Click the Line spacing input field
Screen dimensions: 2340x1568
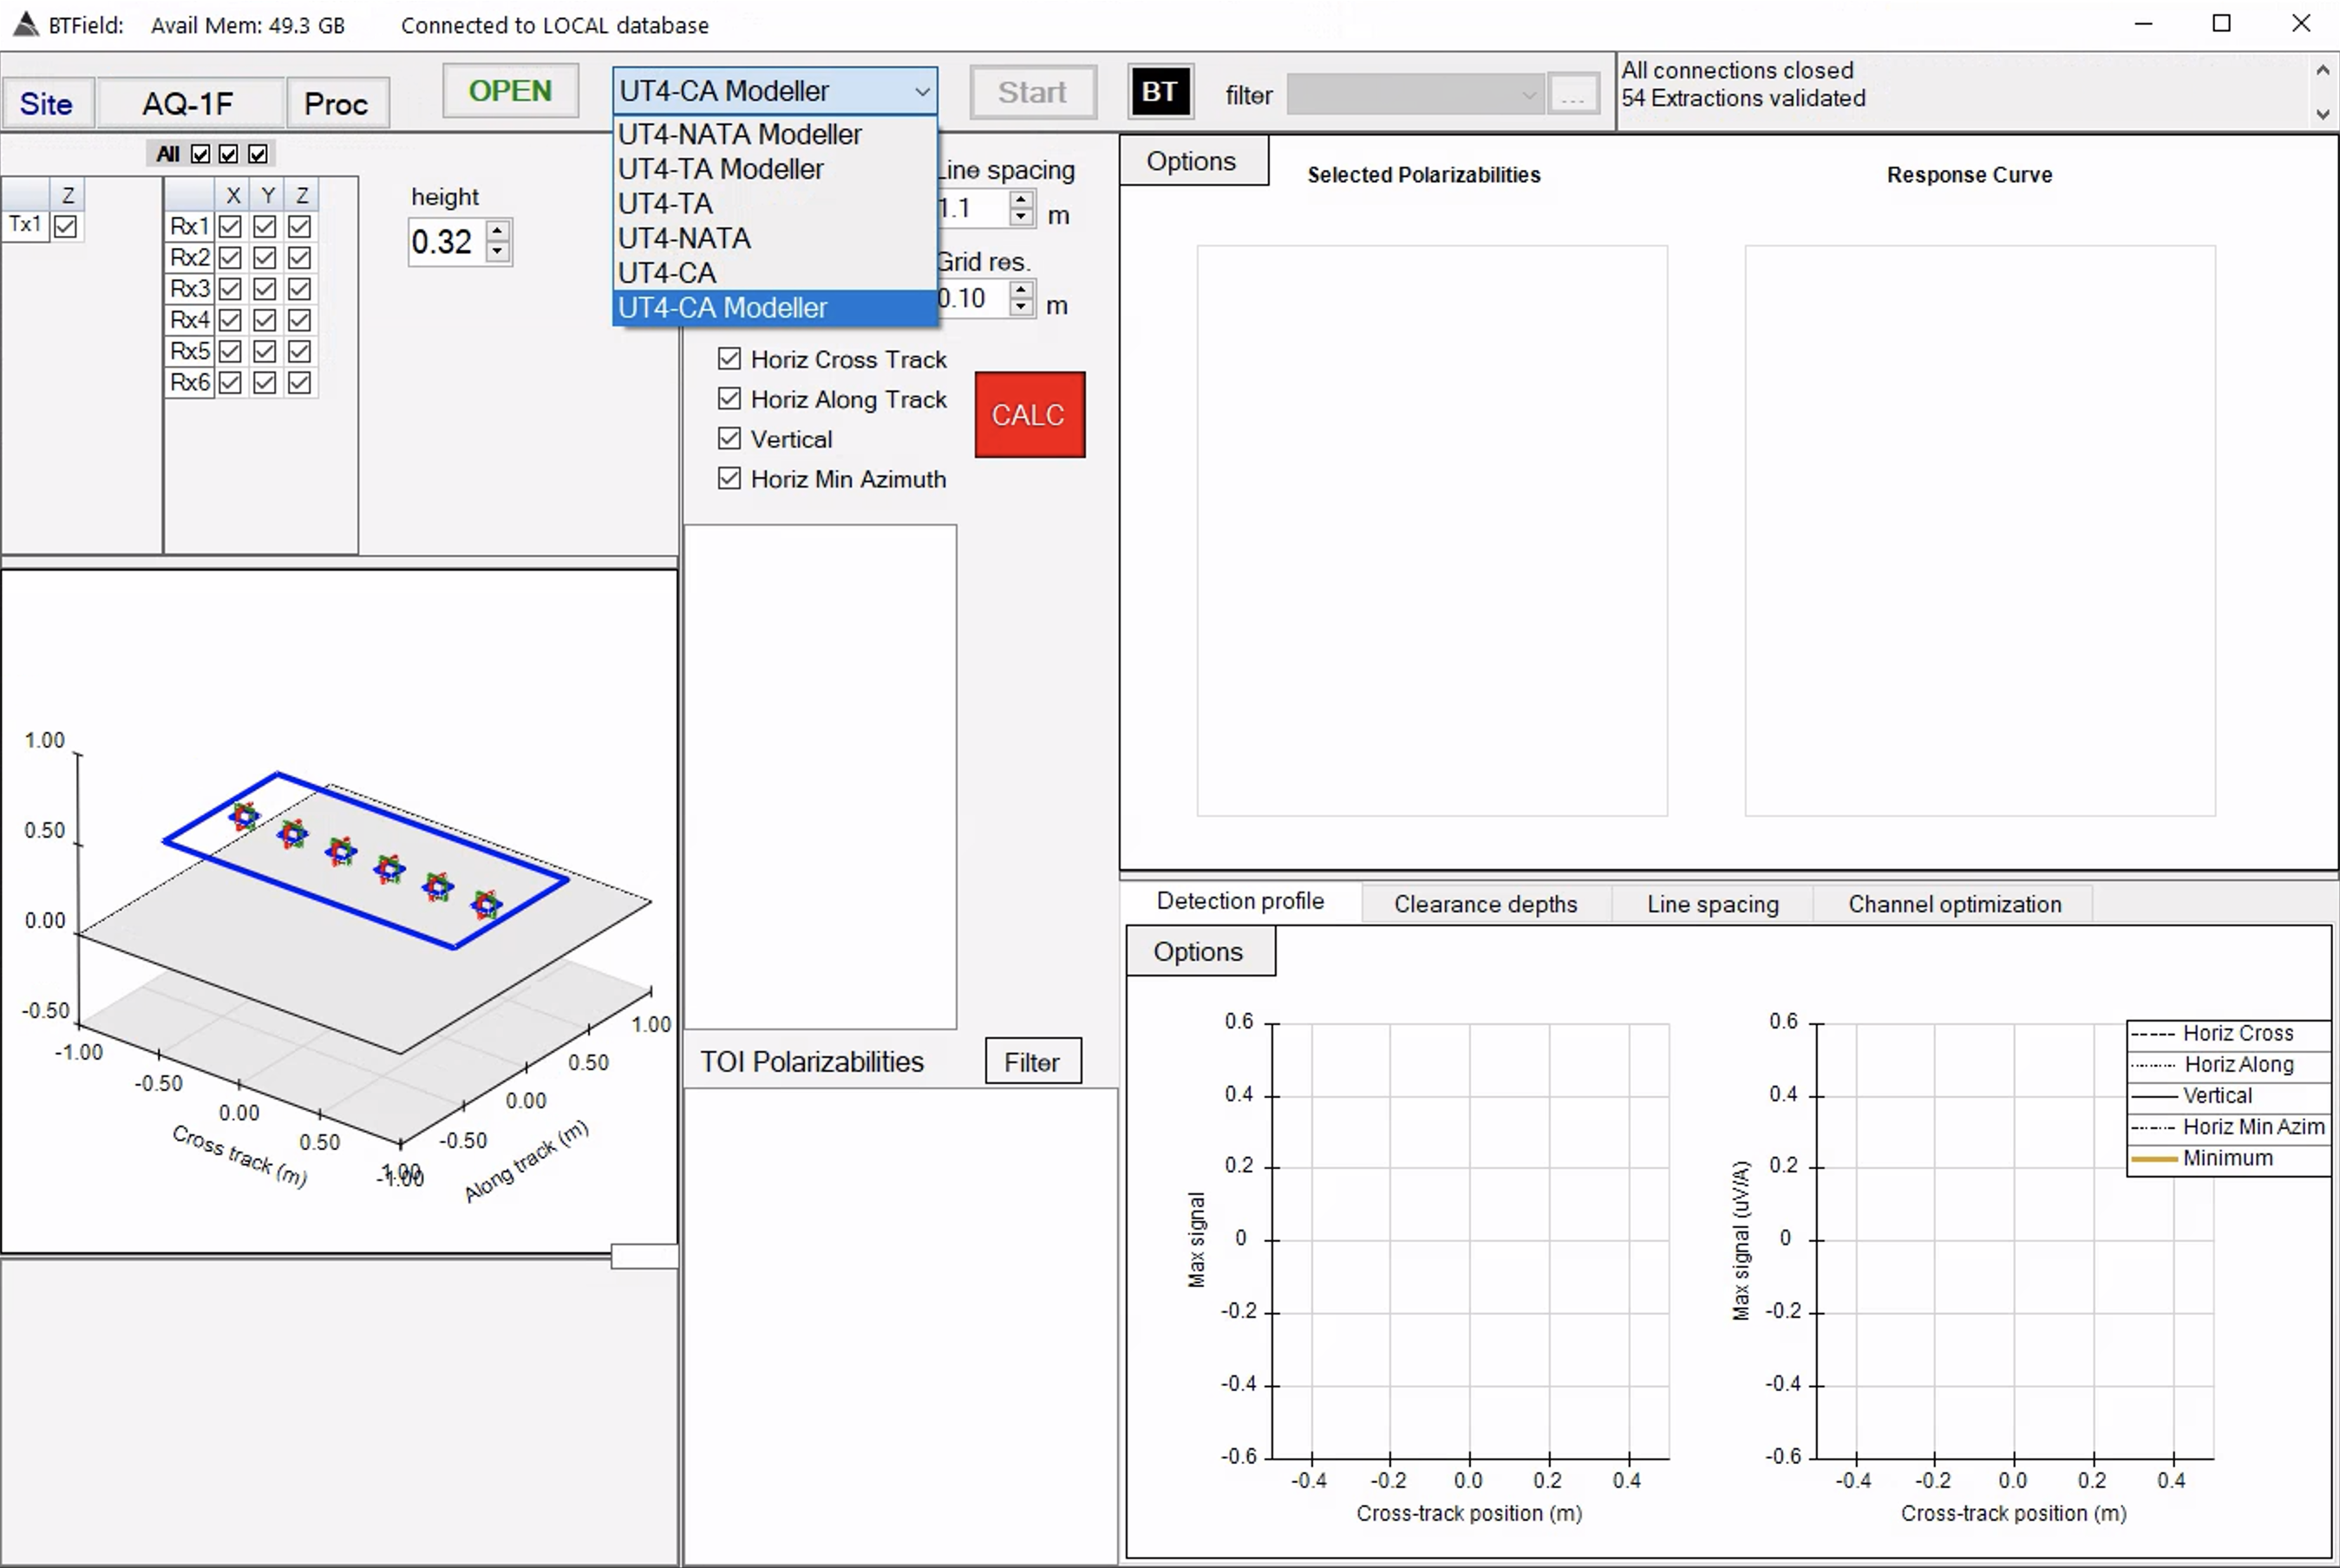coord(973,208)
